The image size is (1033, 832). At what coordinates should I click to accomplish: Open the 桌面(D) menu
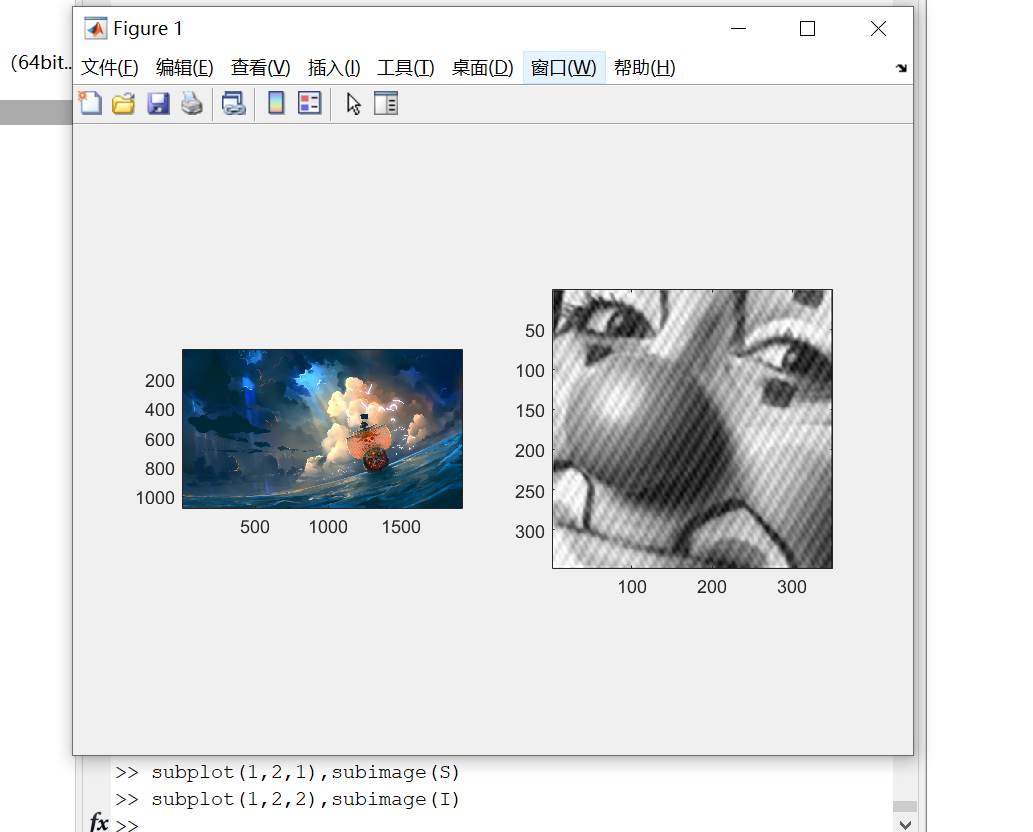482,68
